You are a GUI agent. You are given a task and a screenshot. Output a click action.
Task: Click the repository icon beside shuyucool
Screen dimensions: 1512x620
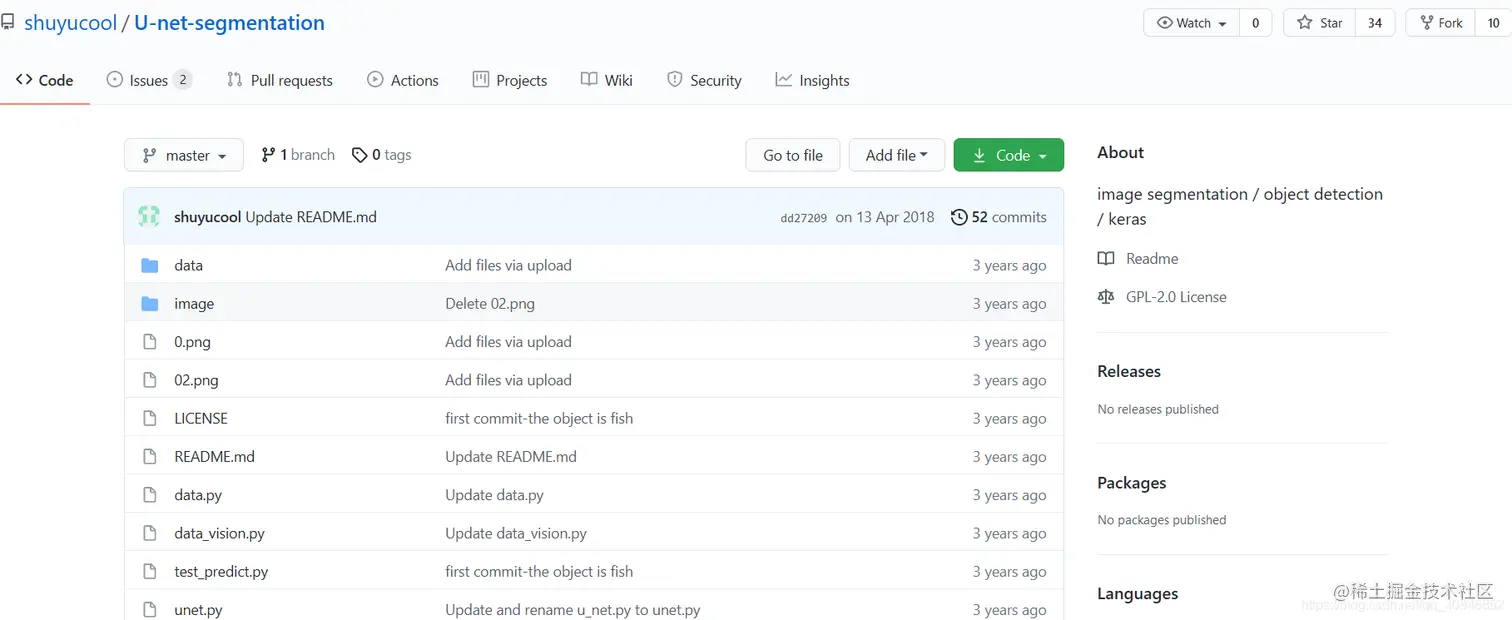(x=7, y=22)
